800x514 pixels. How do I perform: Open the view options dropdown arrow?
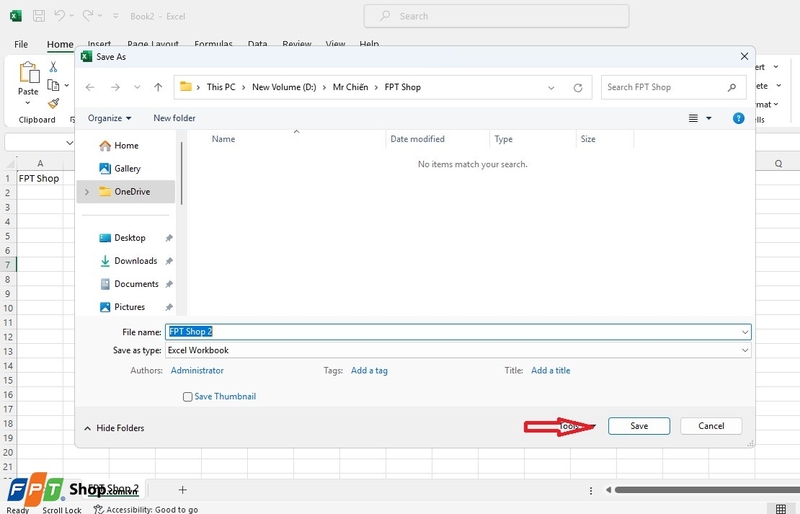coord(708,118)
